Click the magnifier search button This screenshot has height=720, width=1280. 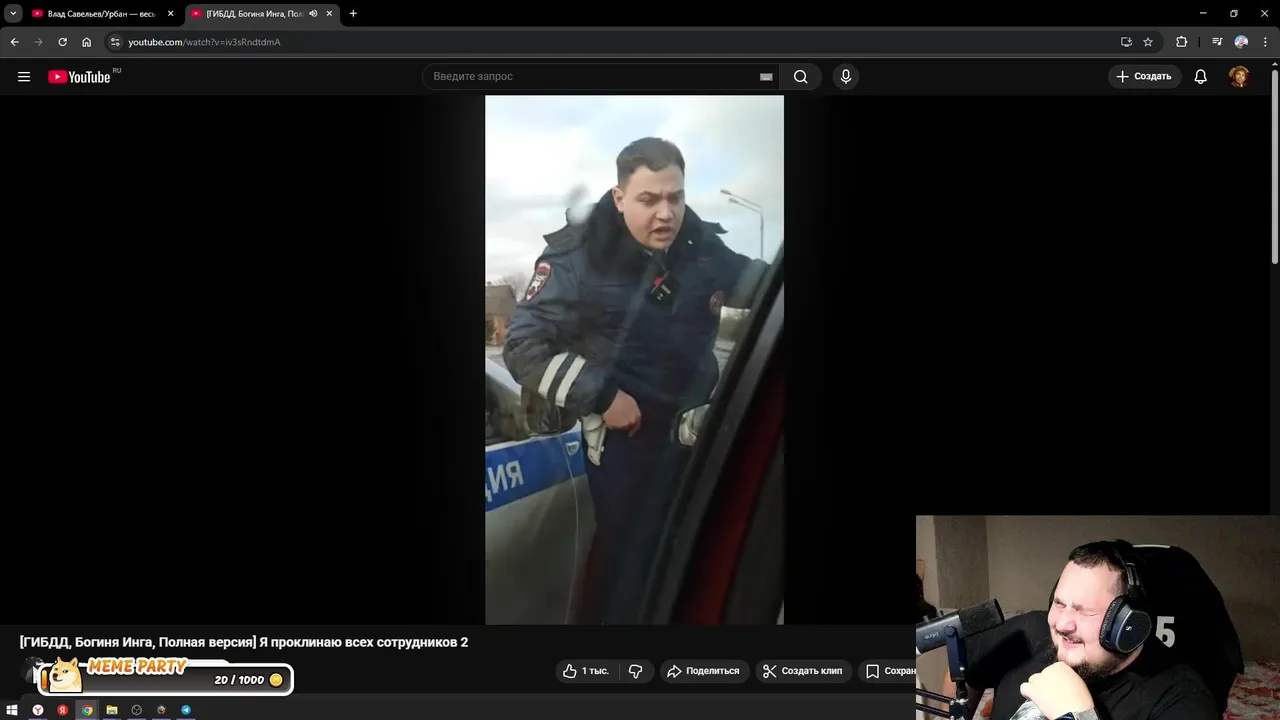pos(801,77)
